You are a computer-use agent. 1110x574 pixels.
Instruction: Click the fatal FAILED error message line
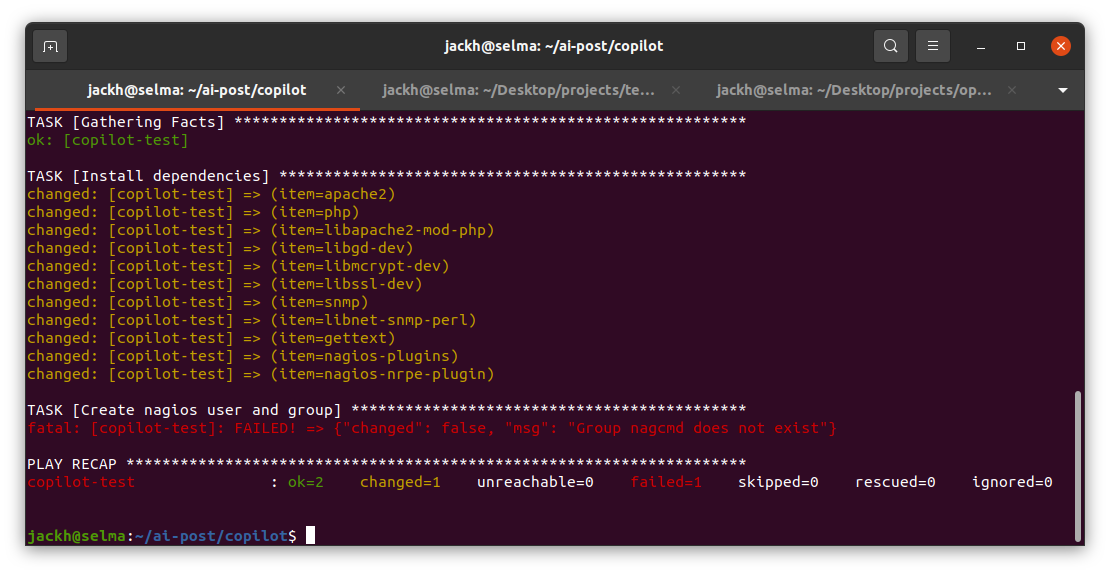432,428
